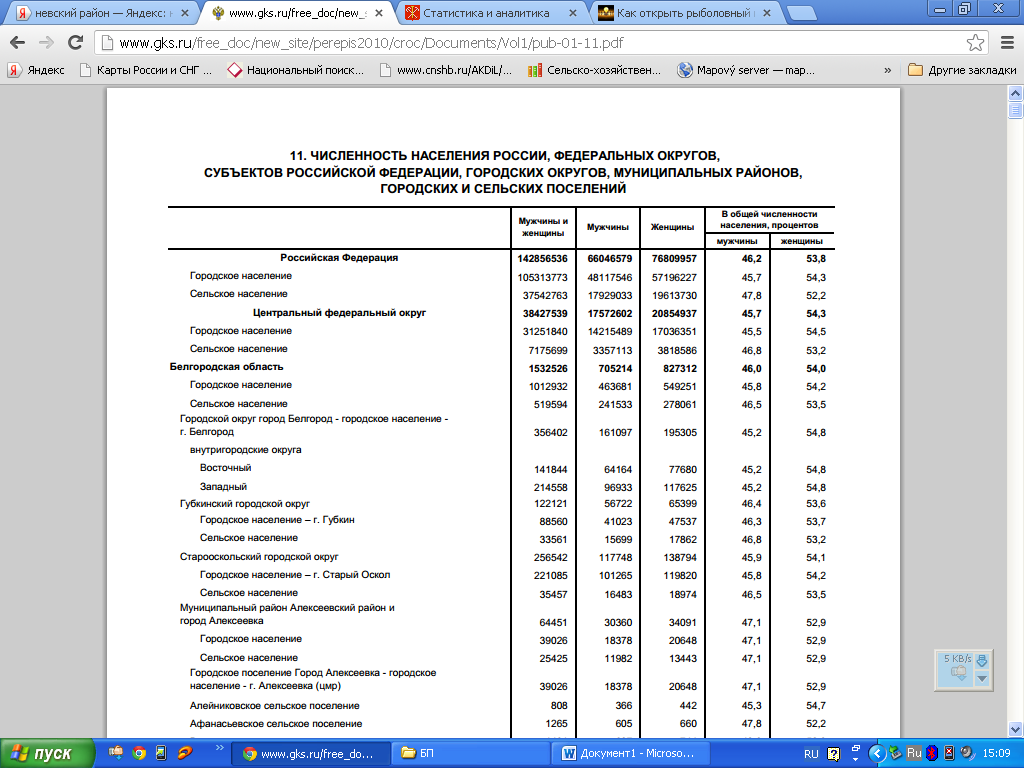Close the 'Как открыть рыболовный' tab
Screen dimensions: 1024x768
click(767, 13)
